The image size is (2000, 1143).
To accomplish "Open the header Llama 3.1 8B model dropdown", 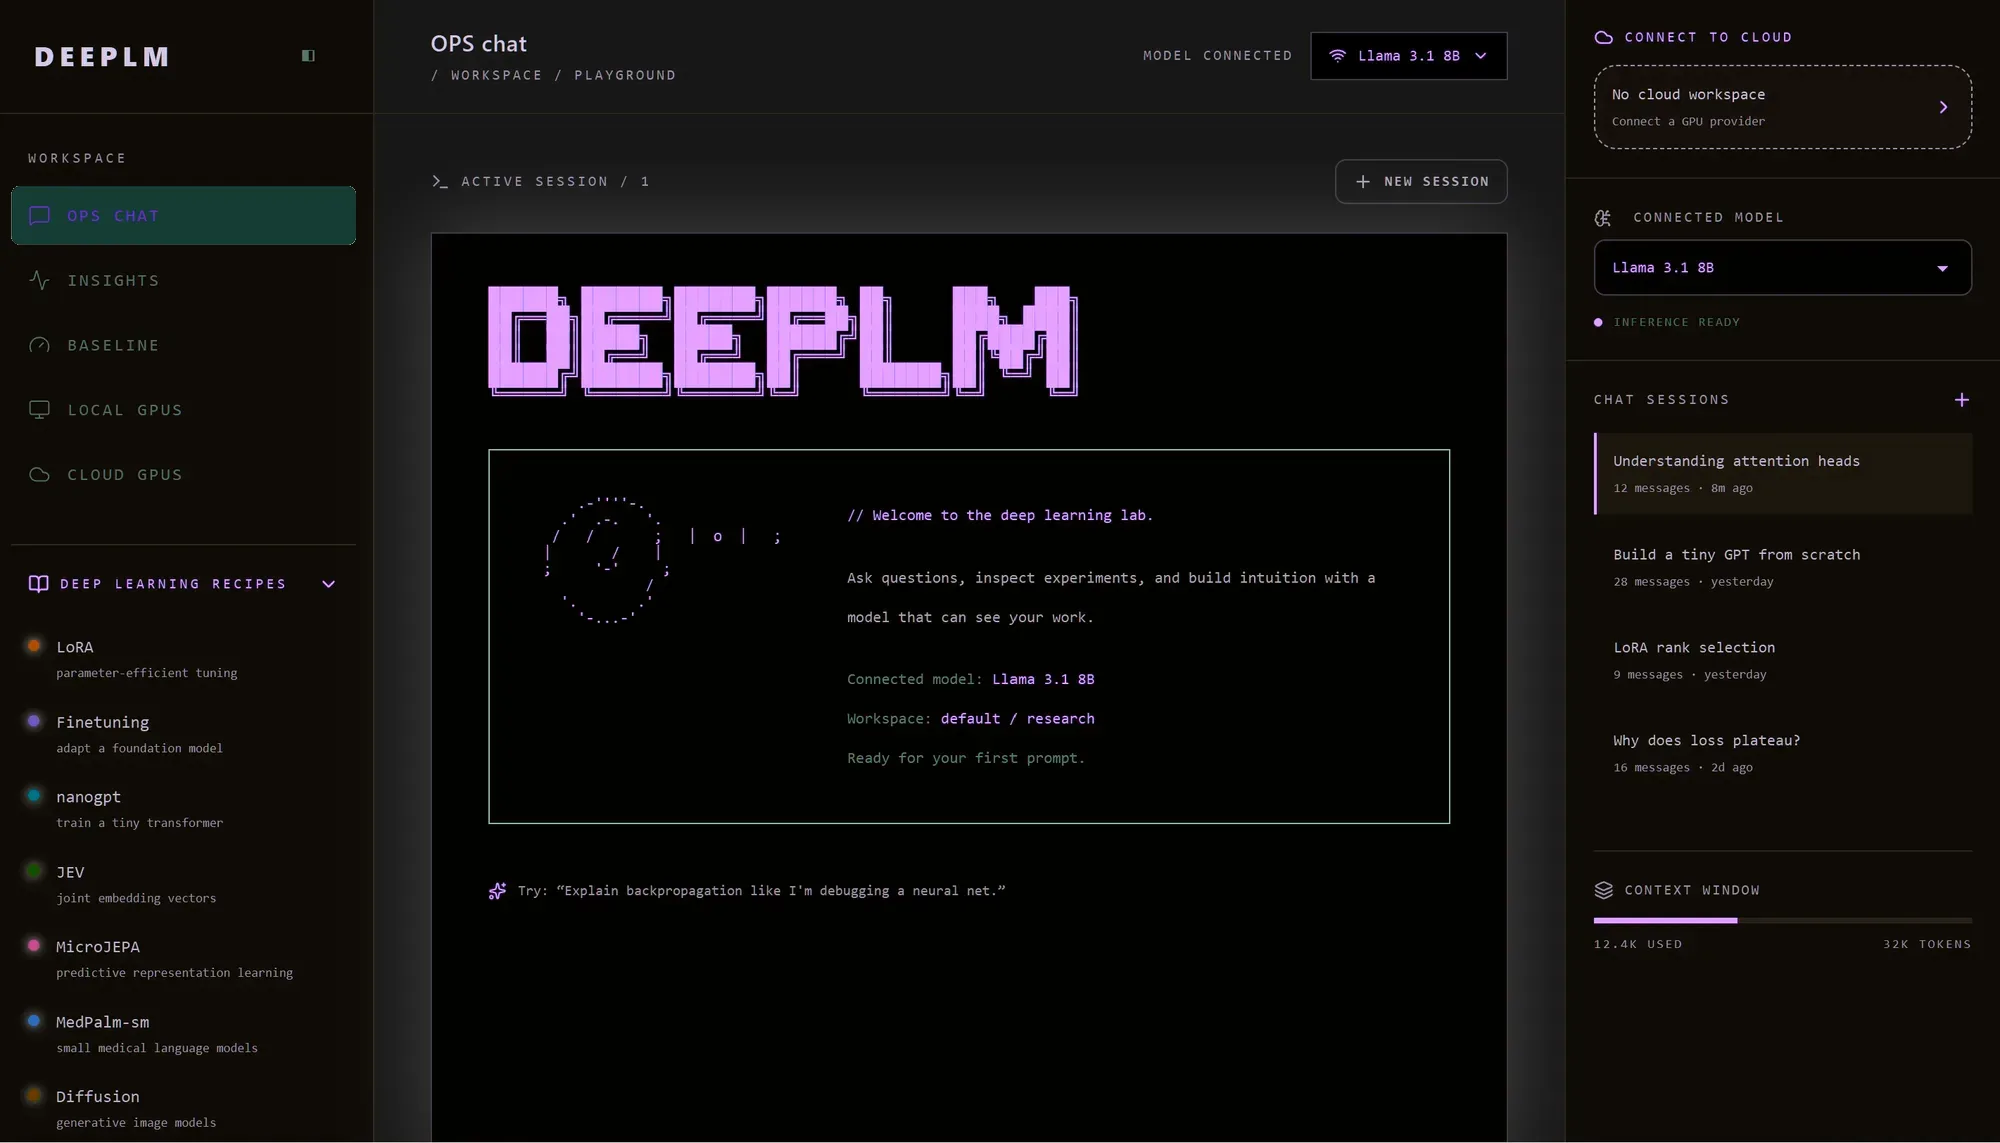I will (x=1408, y=56).
